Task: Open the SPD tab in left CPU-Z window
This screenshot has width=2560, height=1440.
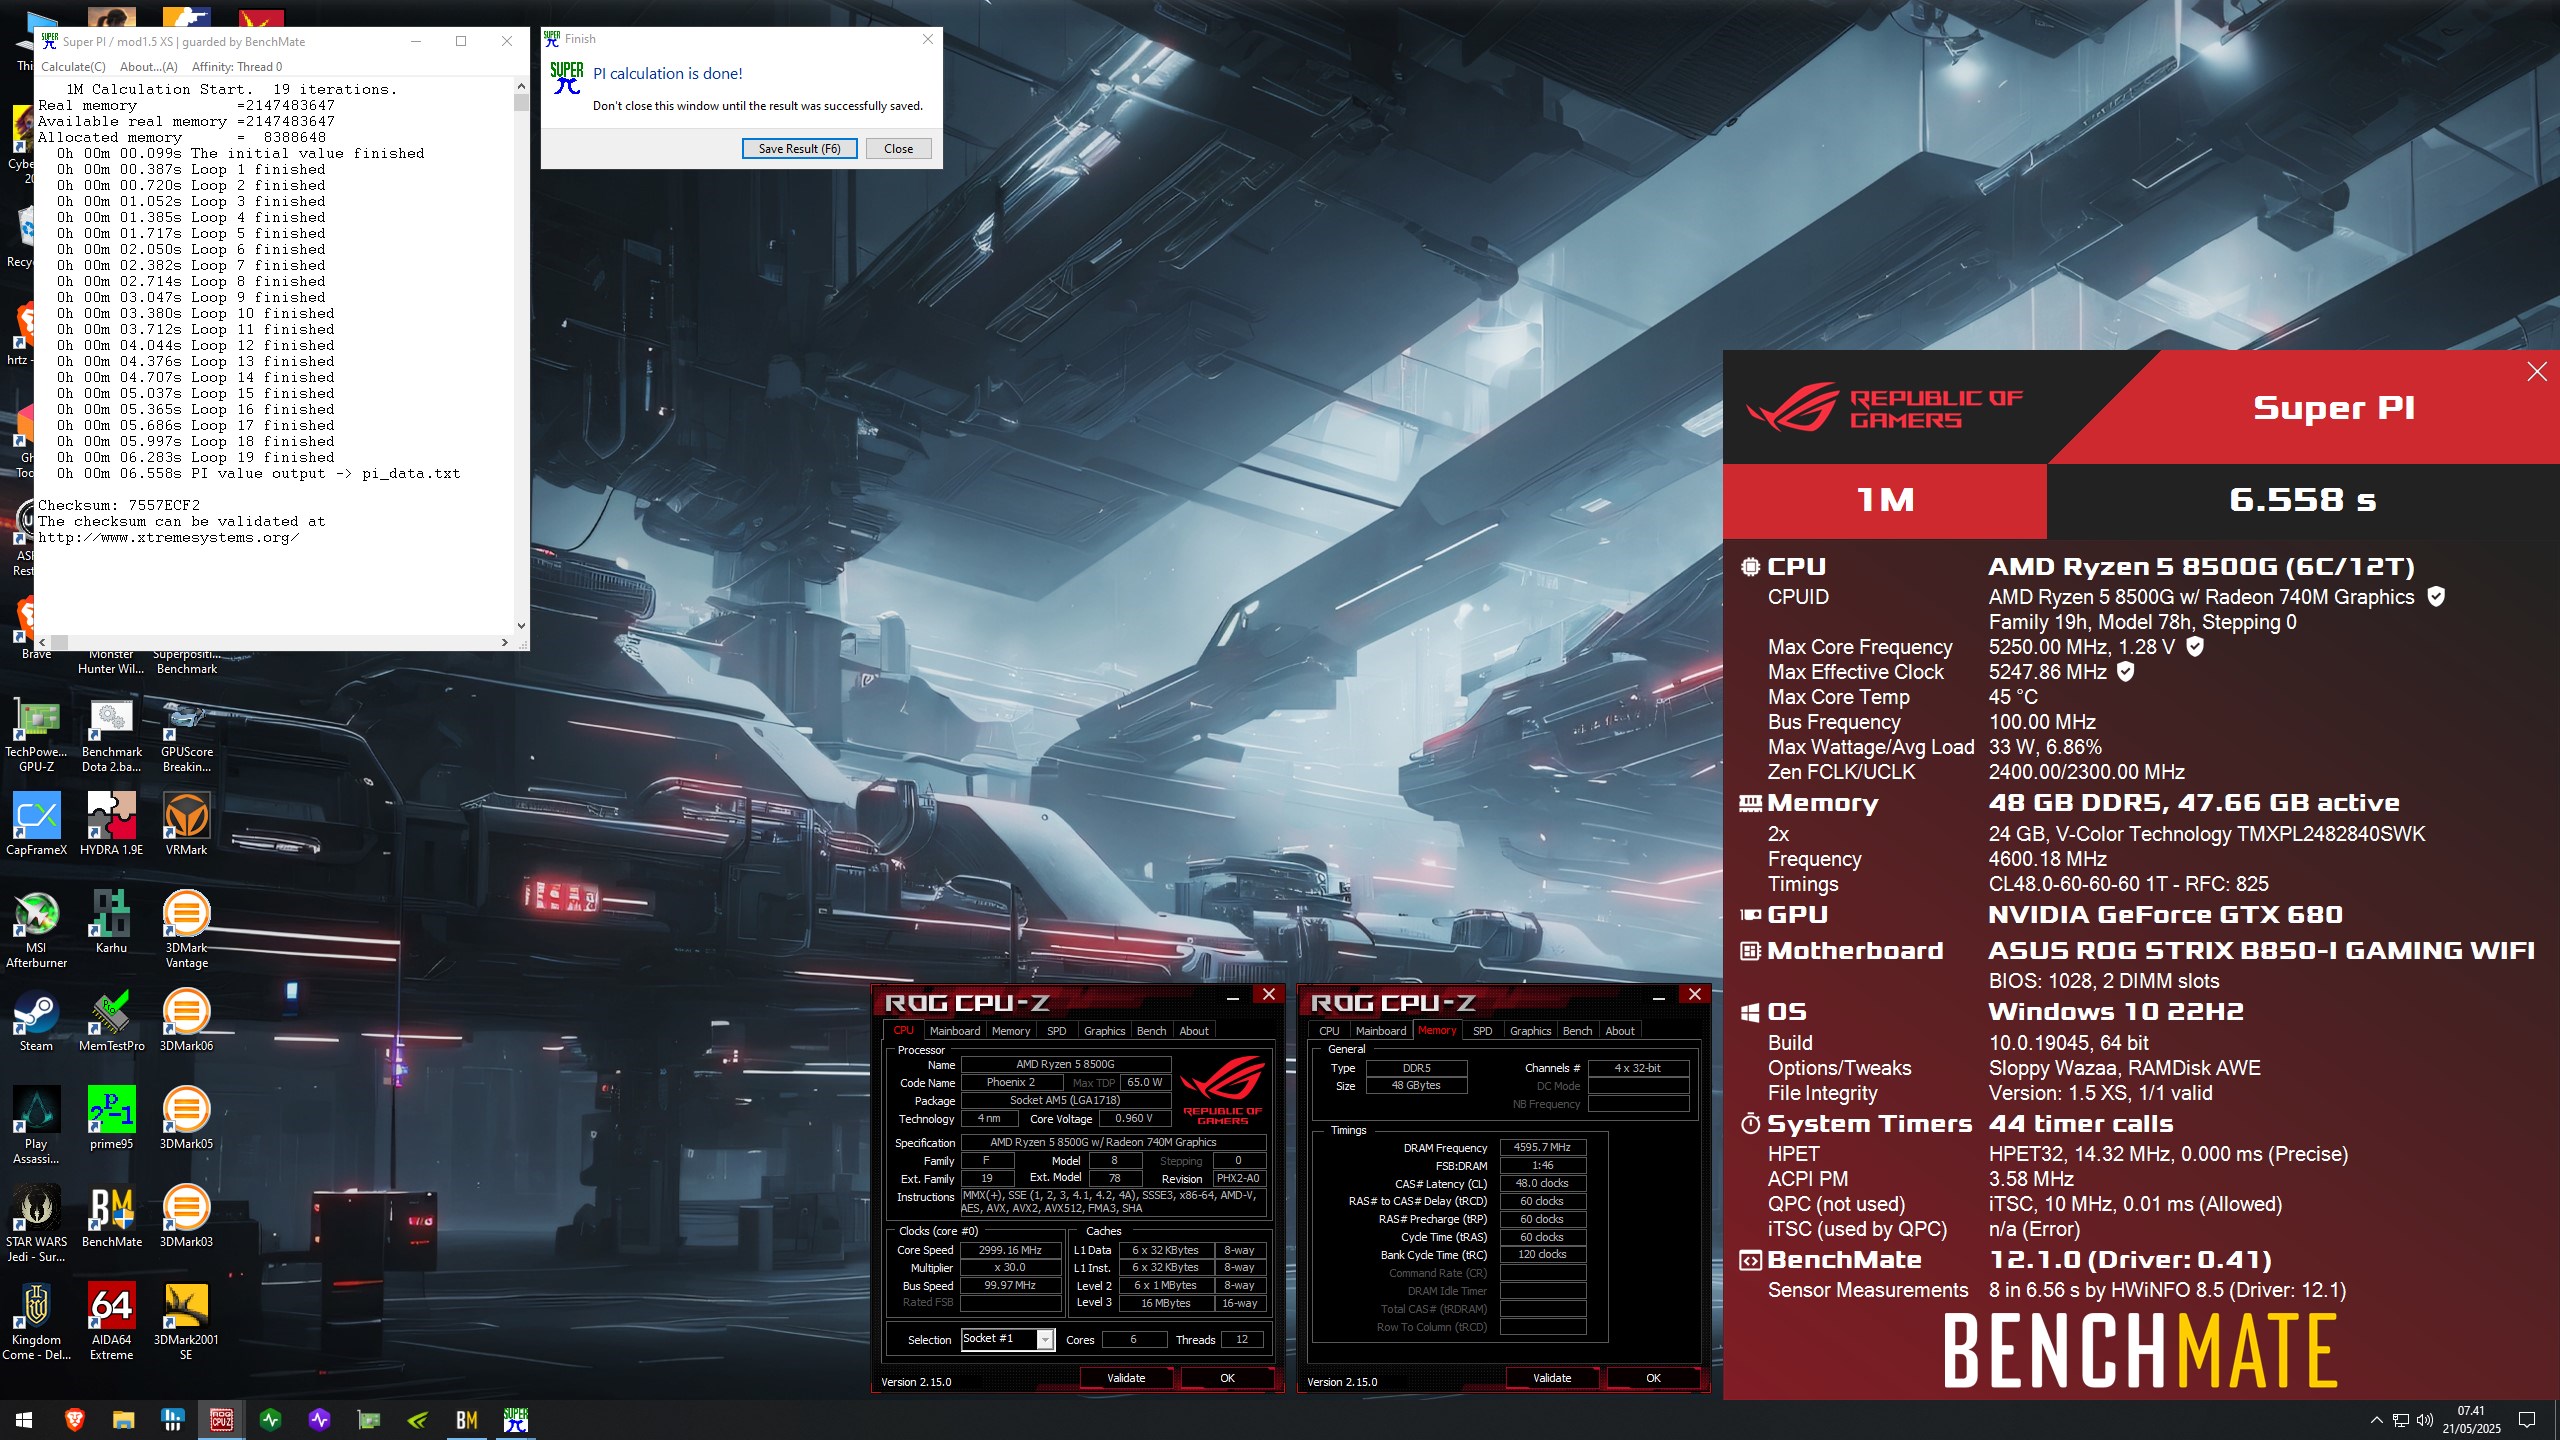Action: pyautogui.click(x=1056, y=1031)
